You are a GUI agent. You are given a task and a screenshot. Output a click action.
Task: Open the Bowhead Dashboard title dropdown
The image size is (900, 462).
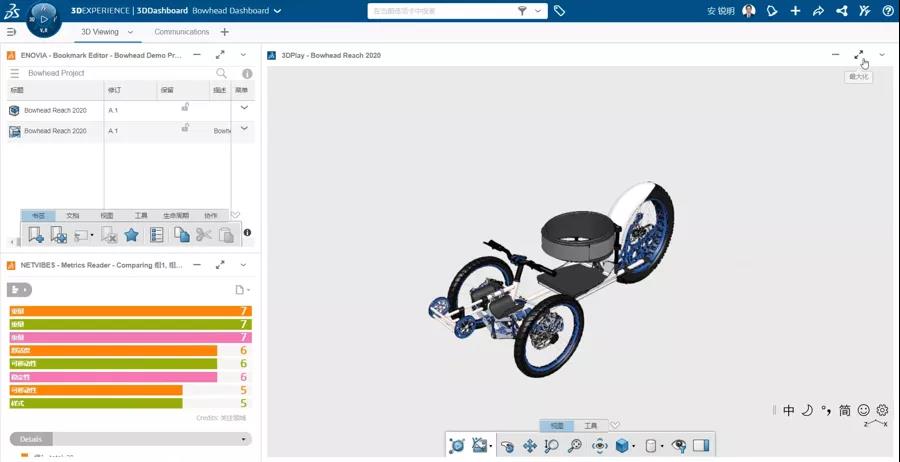click(x=278, y=11)
